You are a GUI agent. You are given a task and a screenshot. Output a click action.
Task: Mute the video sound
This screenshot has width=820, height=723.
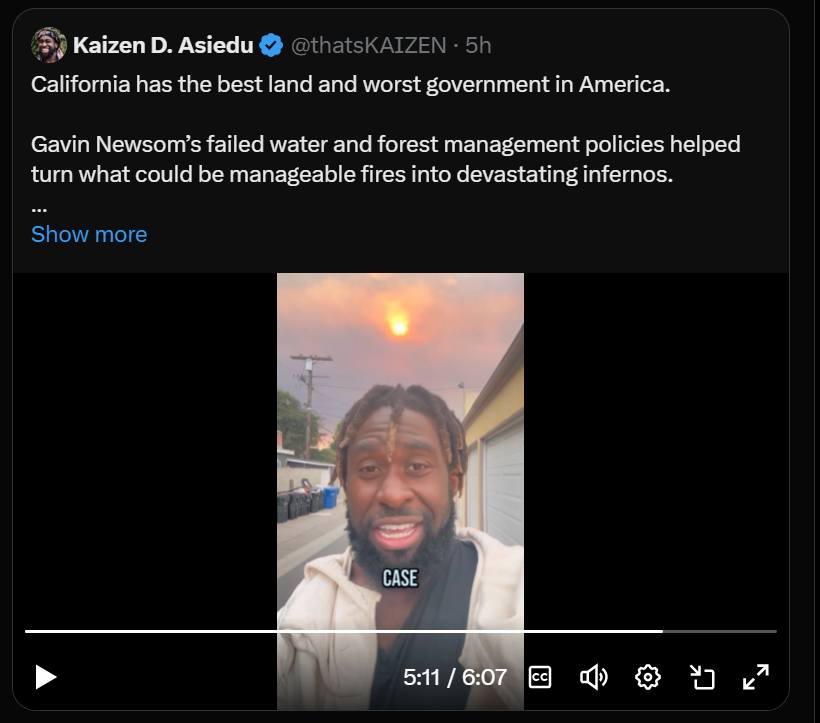[x=593, y=677]
